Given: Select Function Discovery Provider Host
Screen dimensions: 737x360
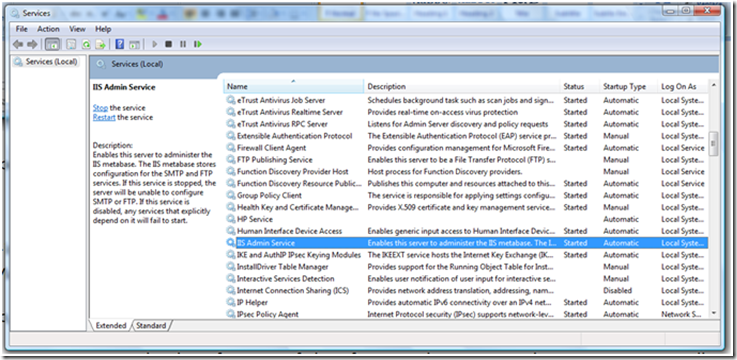Looking at the screenshot, I should [x=466, y=172].
